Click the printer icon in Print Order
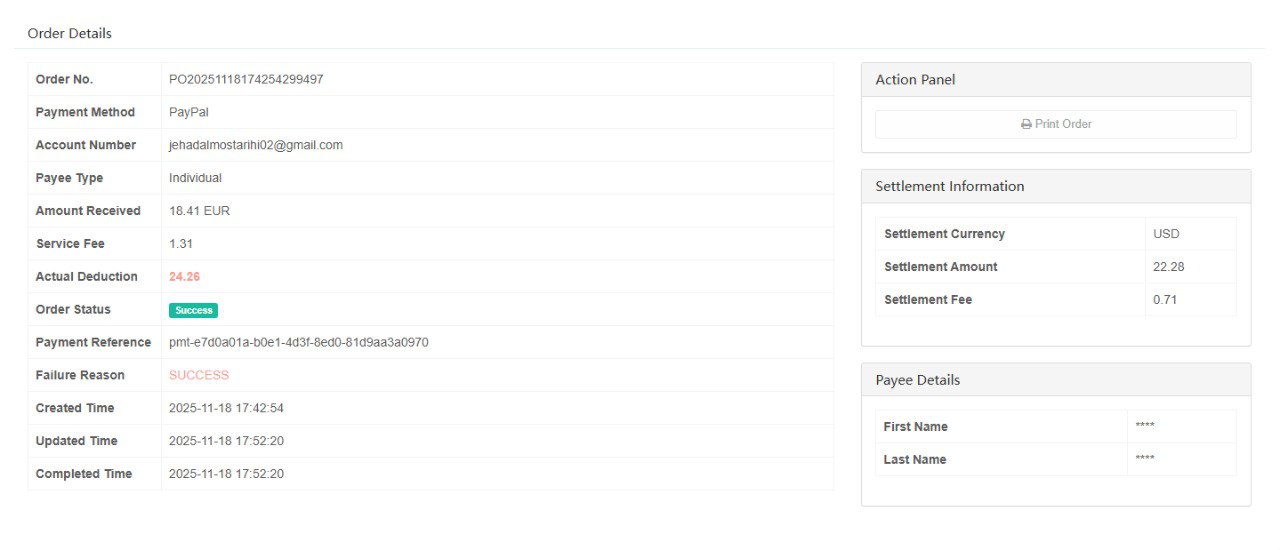Screen dimensions: 1280x550 pyautogui.click(x=1026, y=124)
